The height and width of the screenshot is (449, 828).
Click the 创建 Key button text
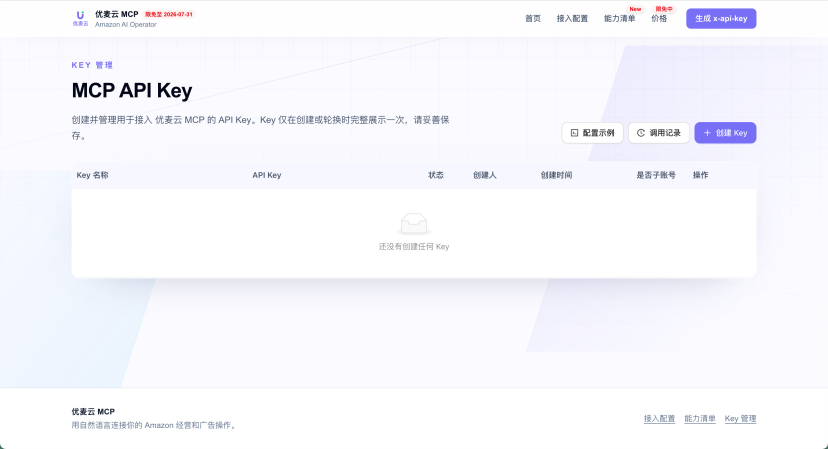coord(731,133)
